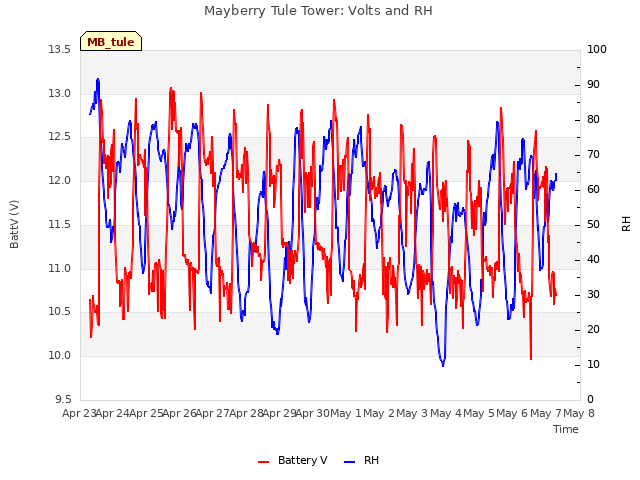640x480 pixels.
Task: Click the 11.5 left axis tick label
Action: 60,224
